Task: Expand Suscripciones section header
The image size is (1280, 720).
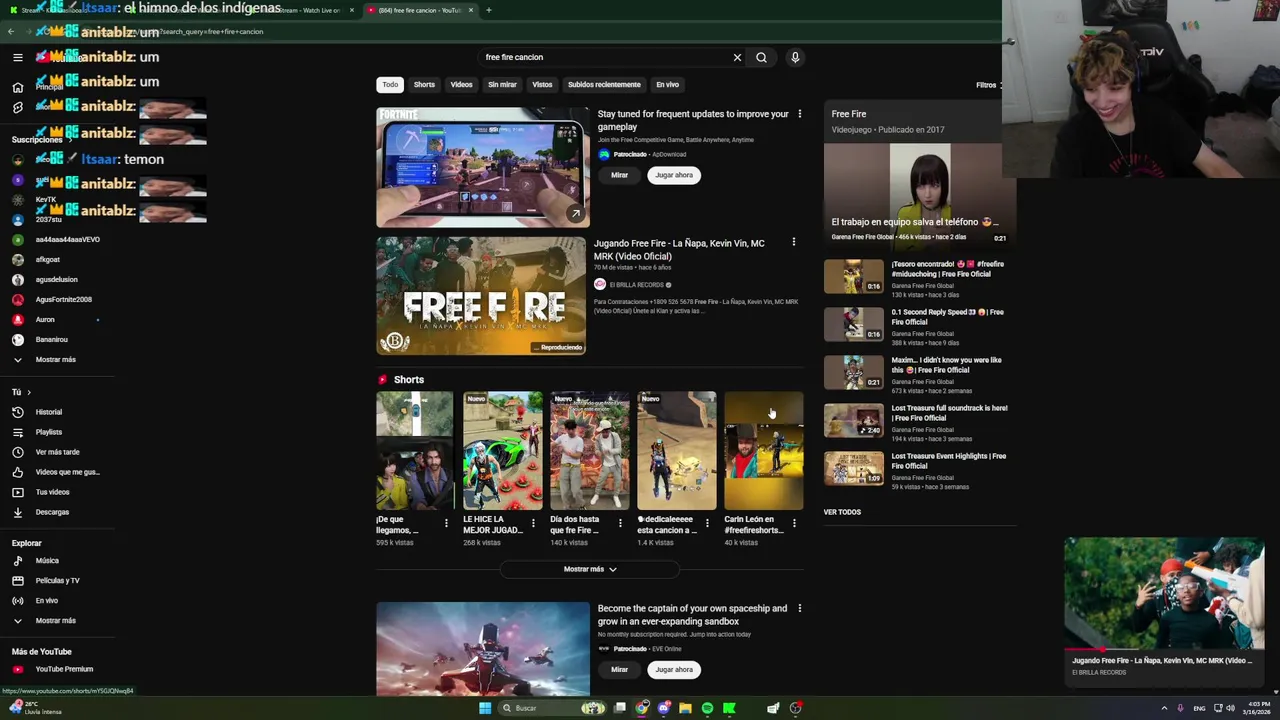Action: (41, 139)
